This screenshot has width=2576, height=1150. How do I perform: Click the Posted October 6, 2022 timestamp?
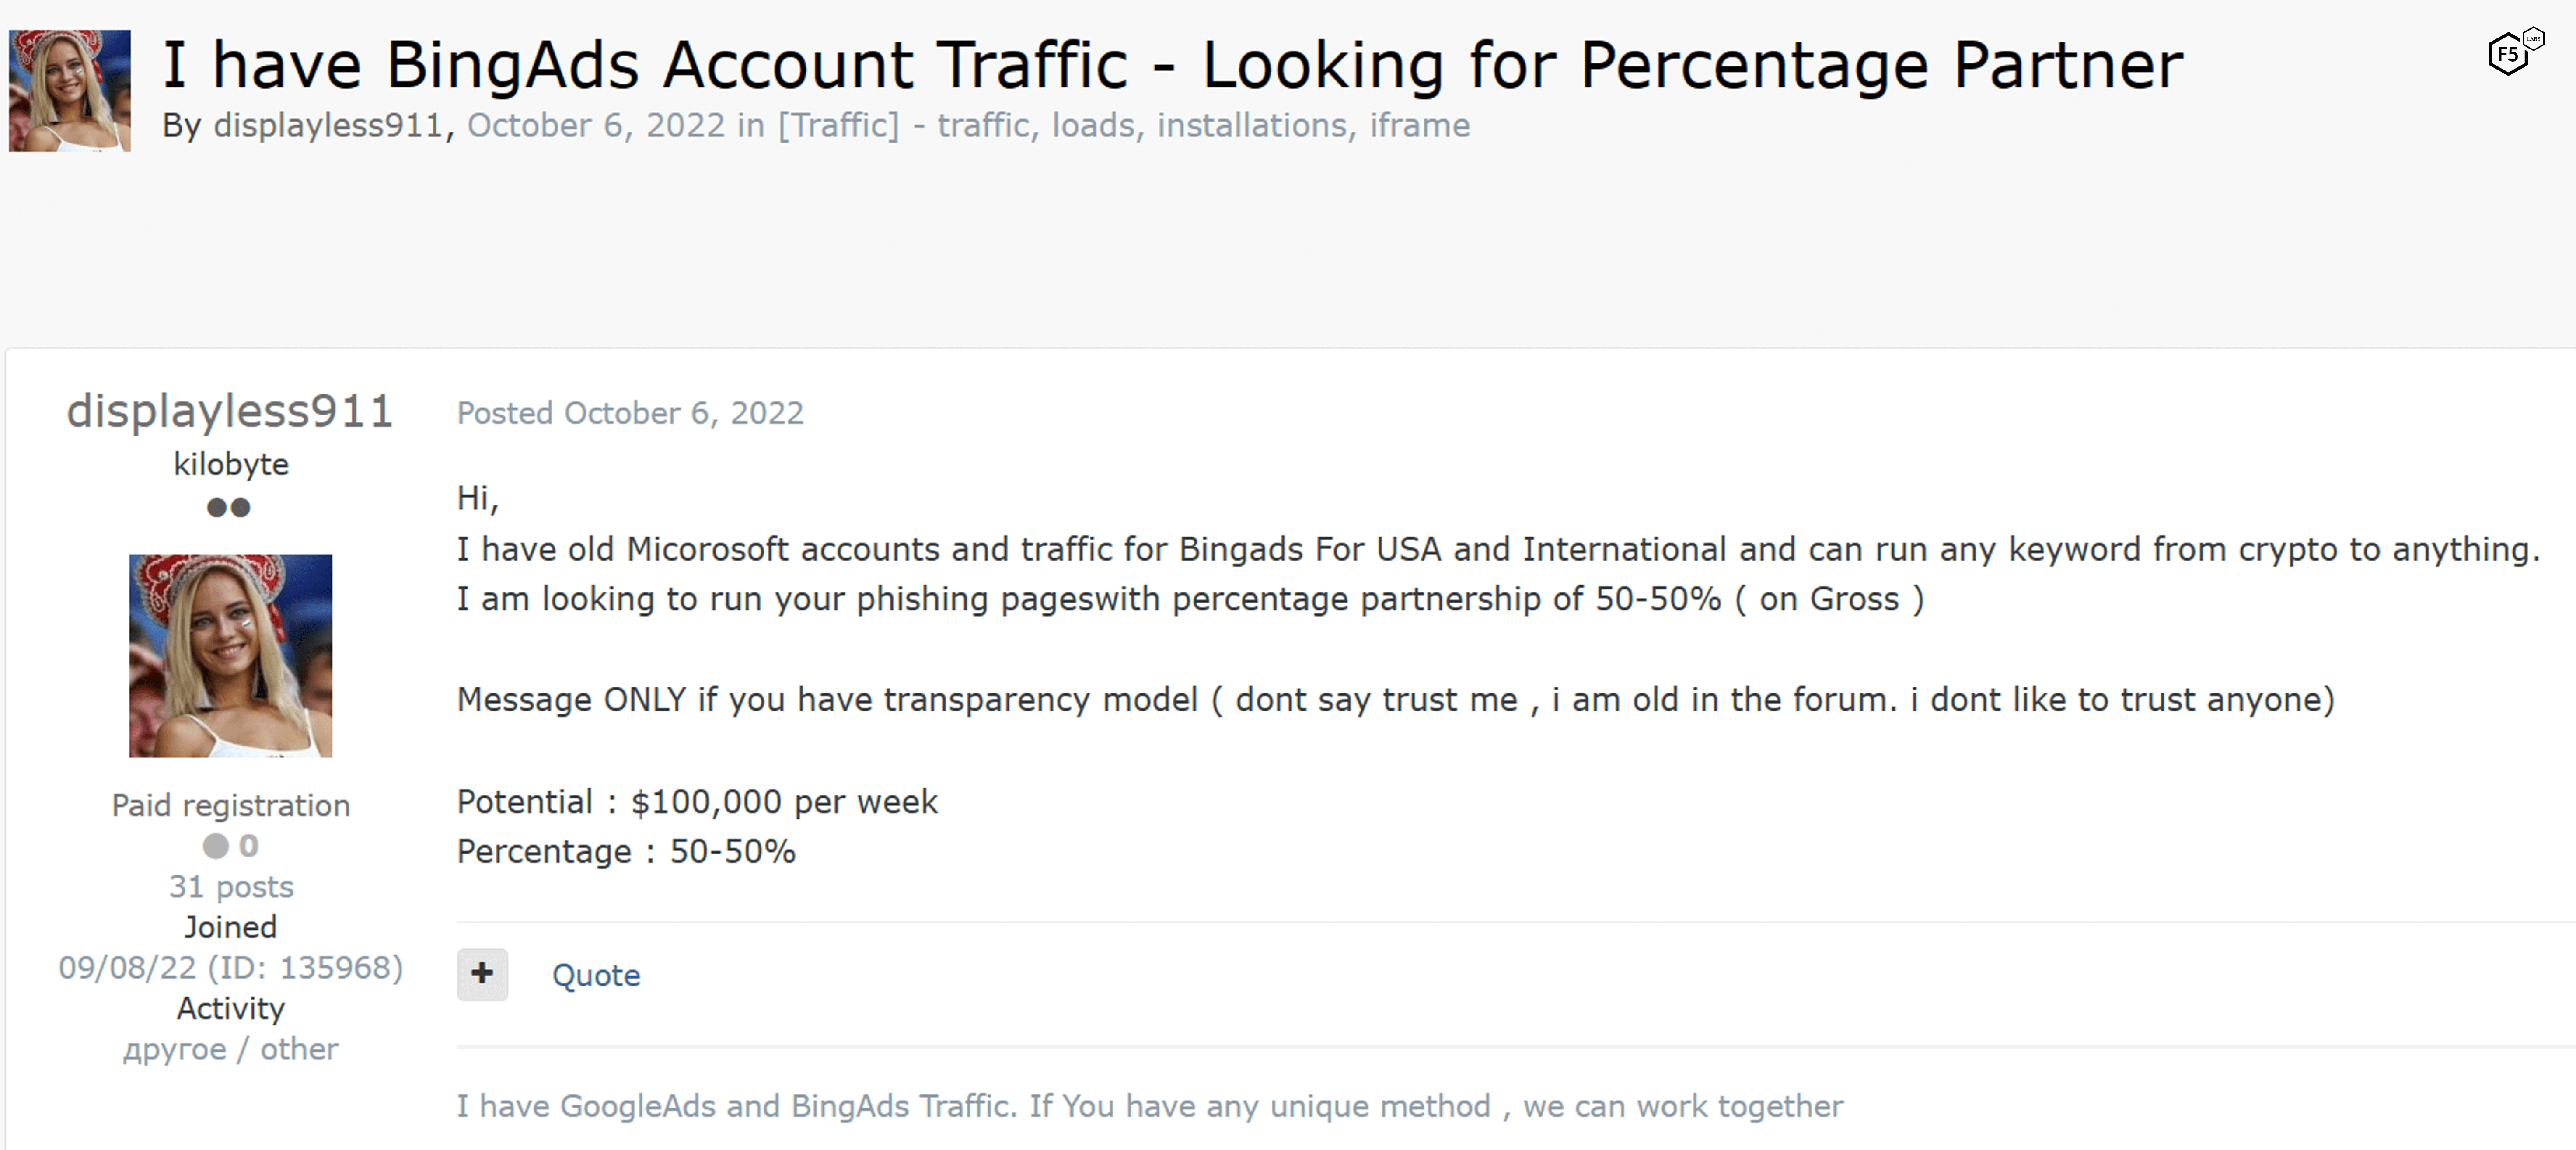630,413
